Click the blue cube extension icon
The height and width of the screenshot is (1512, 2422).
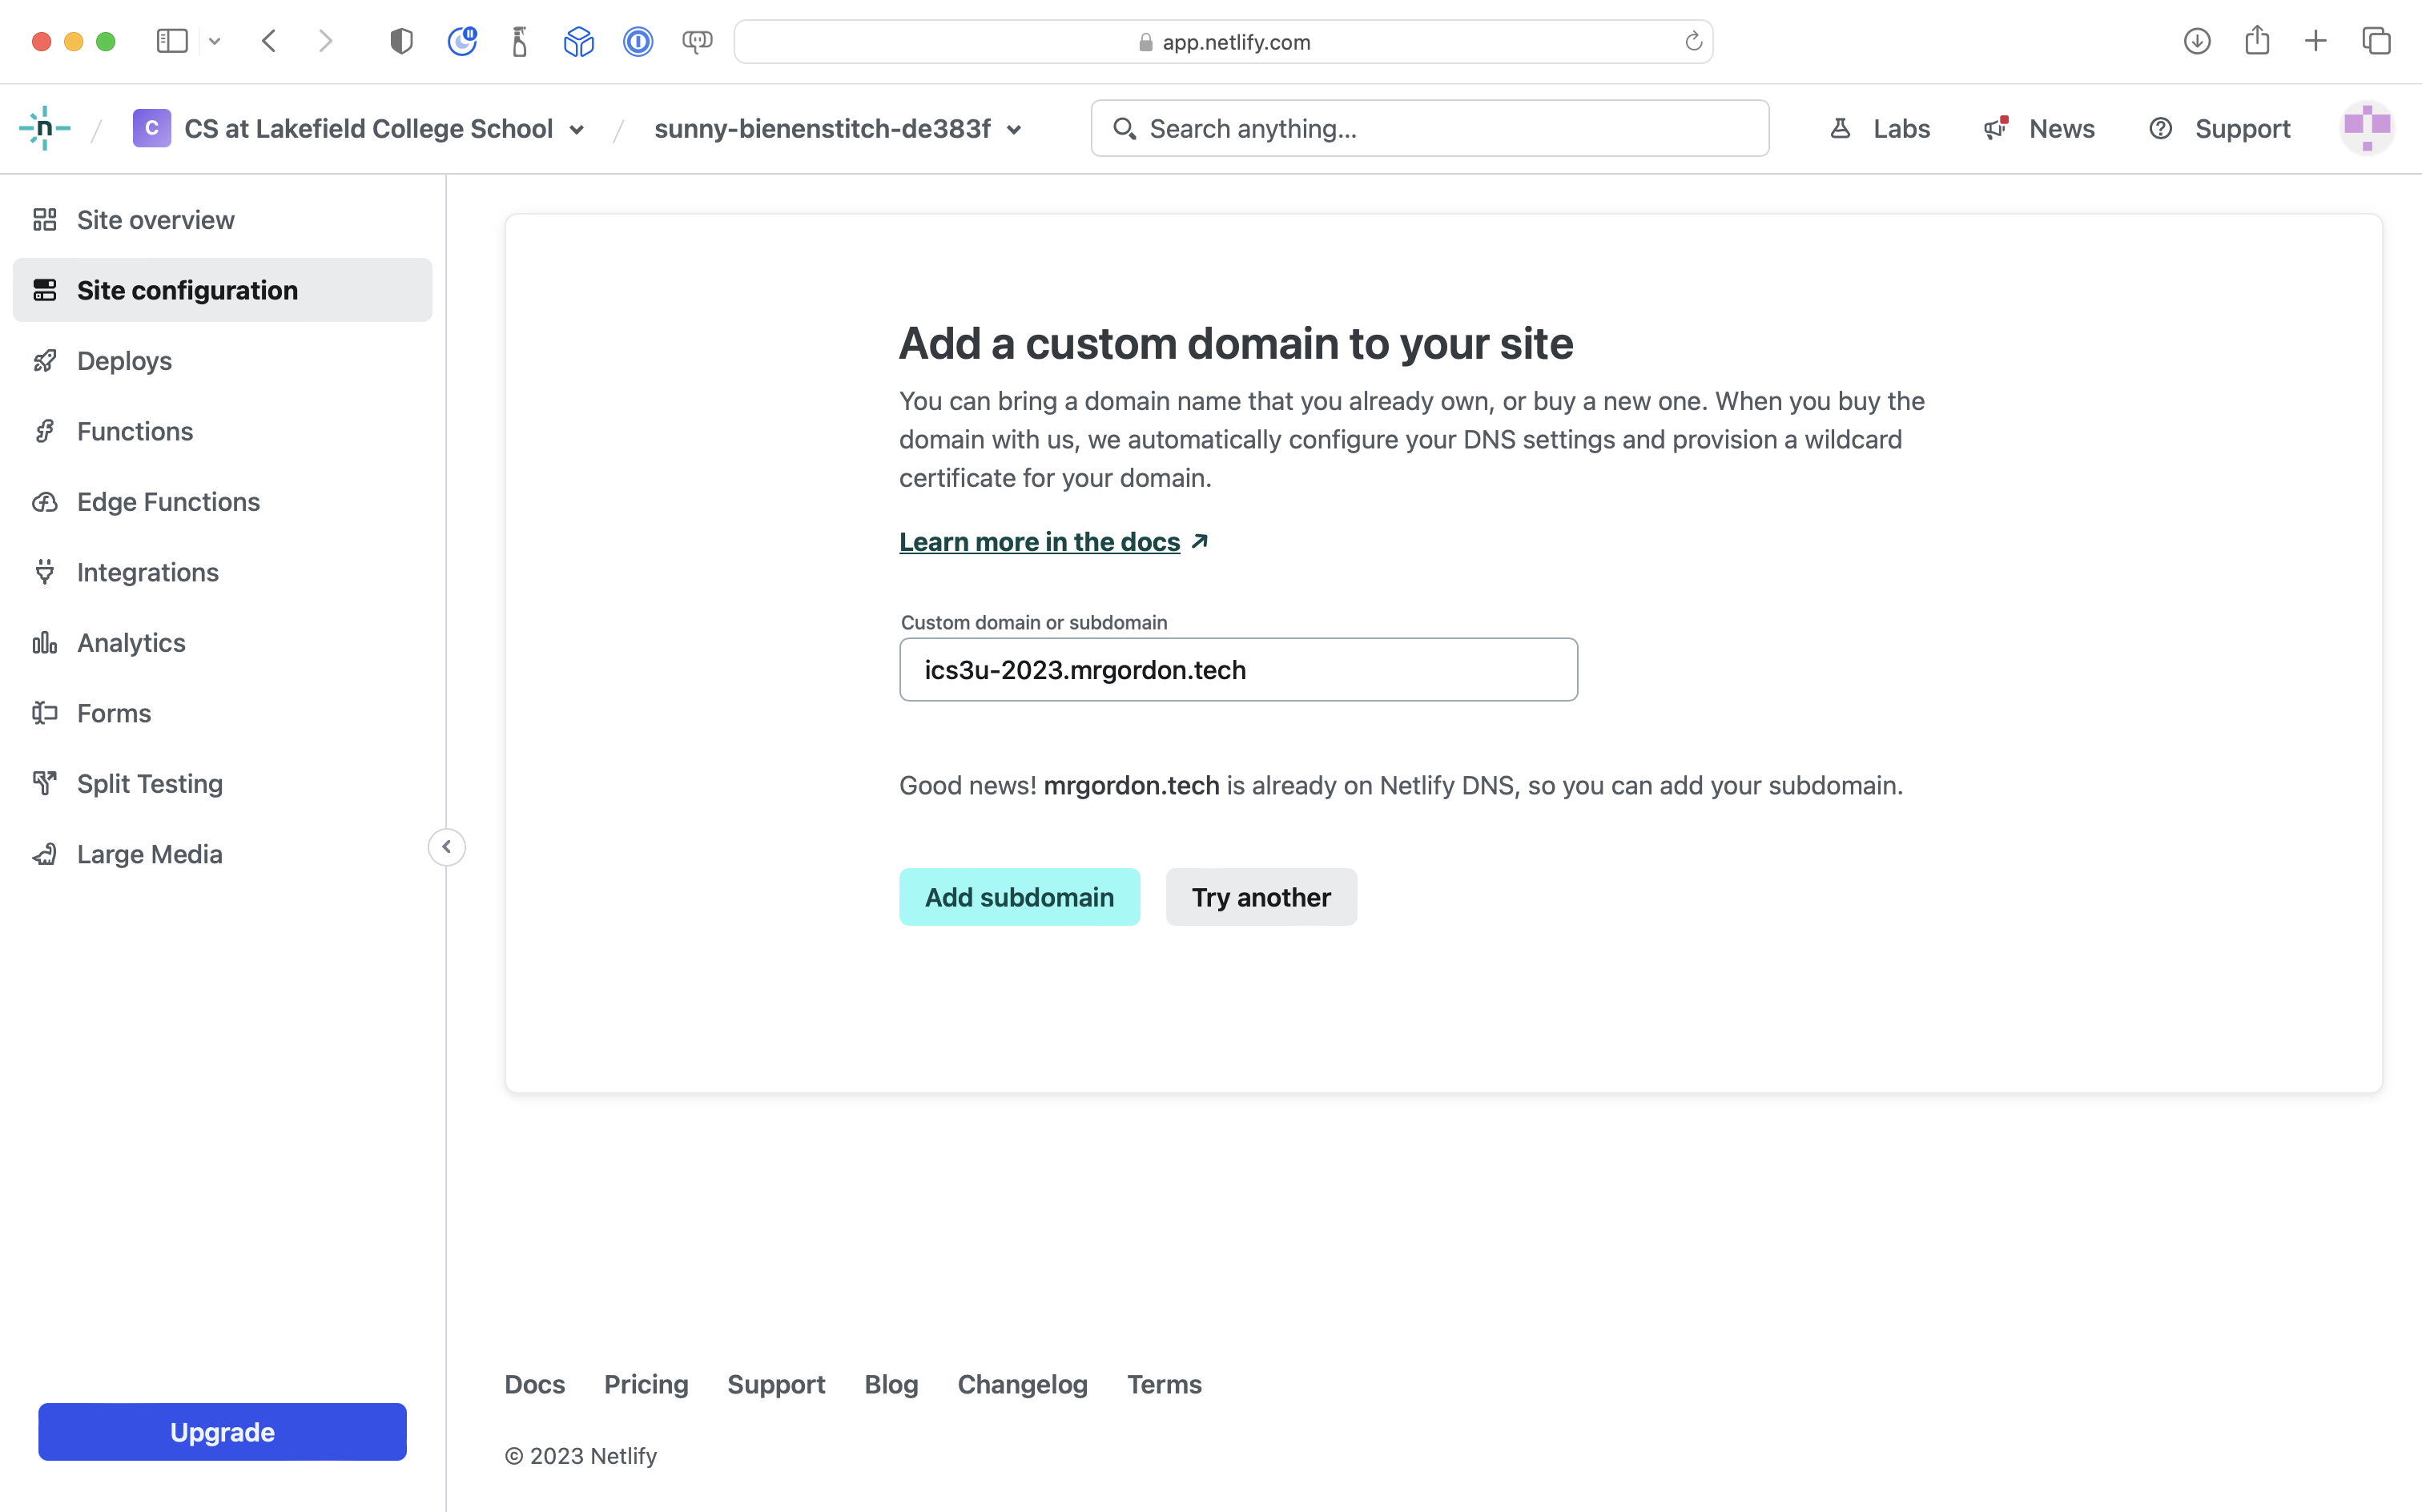pyautogui.click(x=578, y=41)
